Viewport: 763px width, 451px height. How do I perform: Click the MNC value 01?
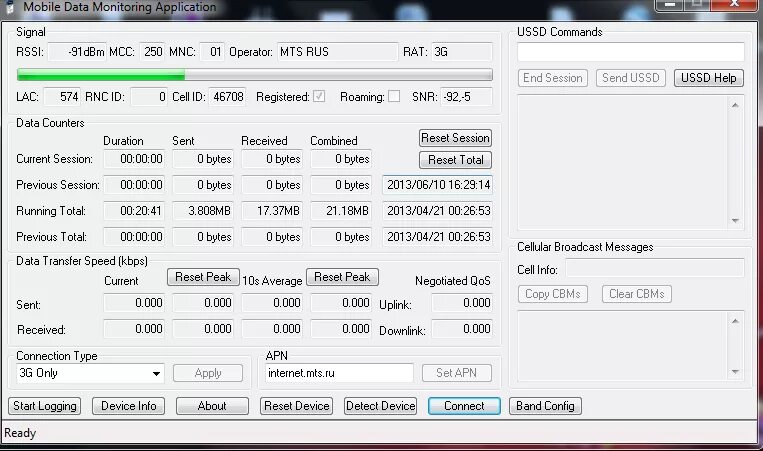tap(212, 52)
